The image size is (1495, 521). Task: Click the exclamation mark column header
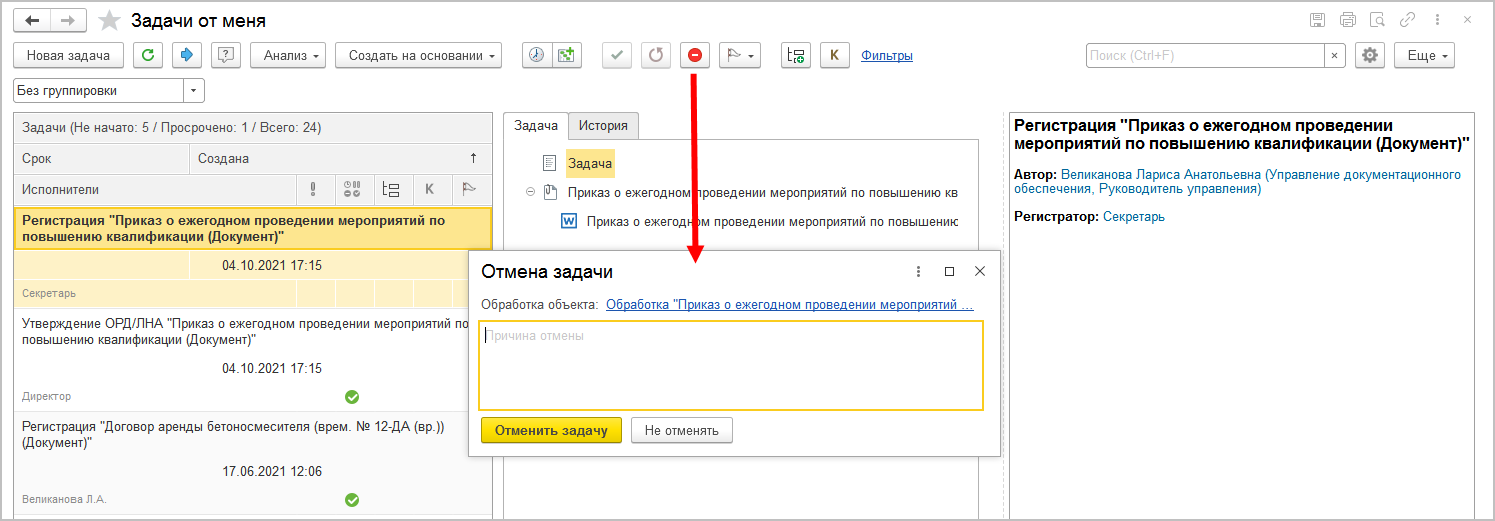tap(314, 189)
